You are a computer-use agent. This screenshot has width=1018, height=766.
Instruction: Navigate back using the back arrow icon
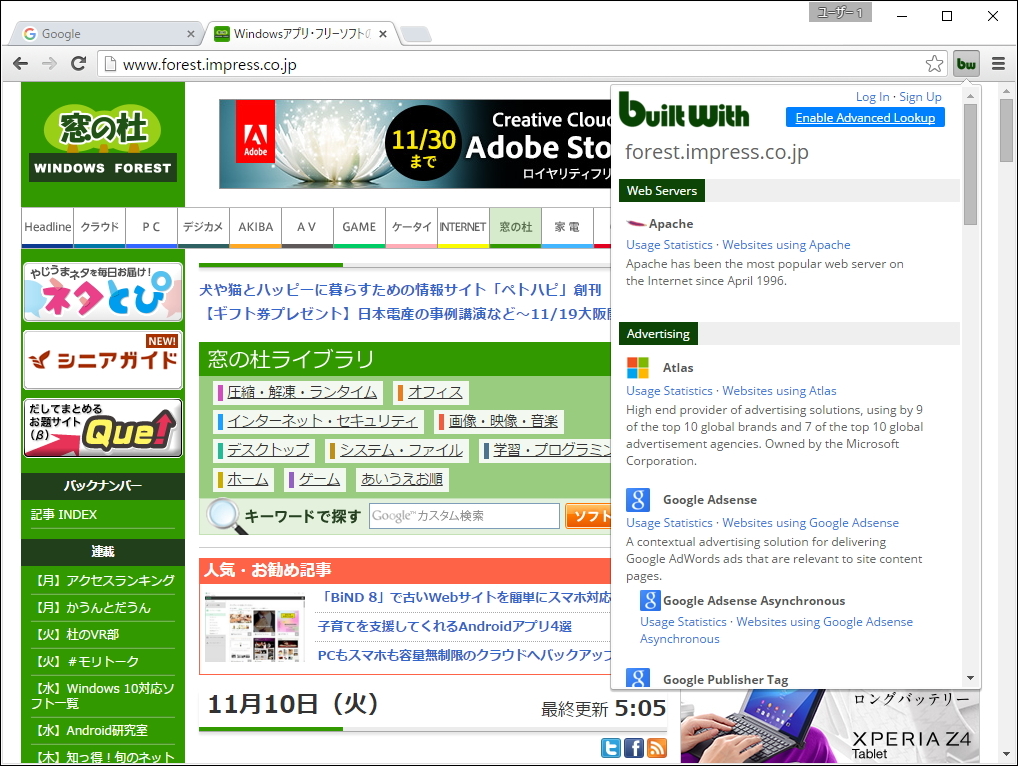tap(20, 62)
